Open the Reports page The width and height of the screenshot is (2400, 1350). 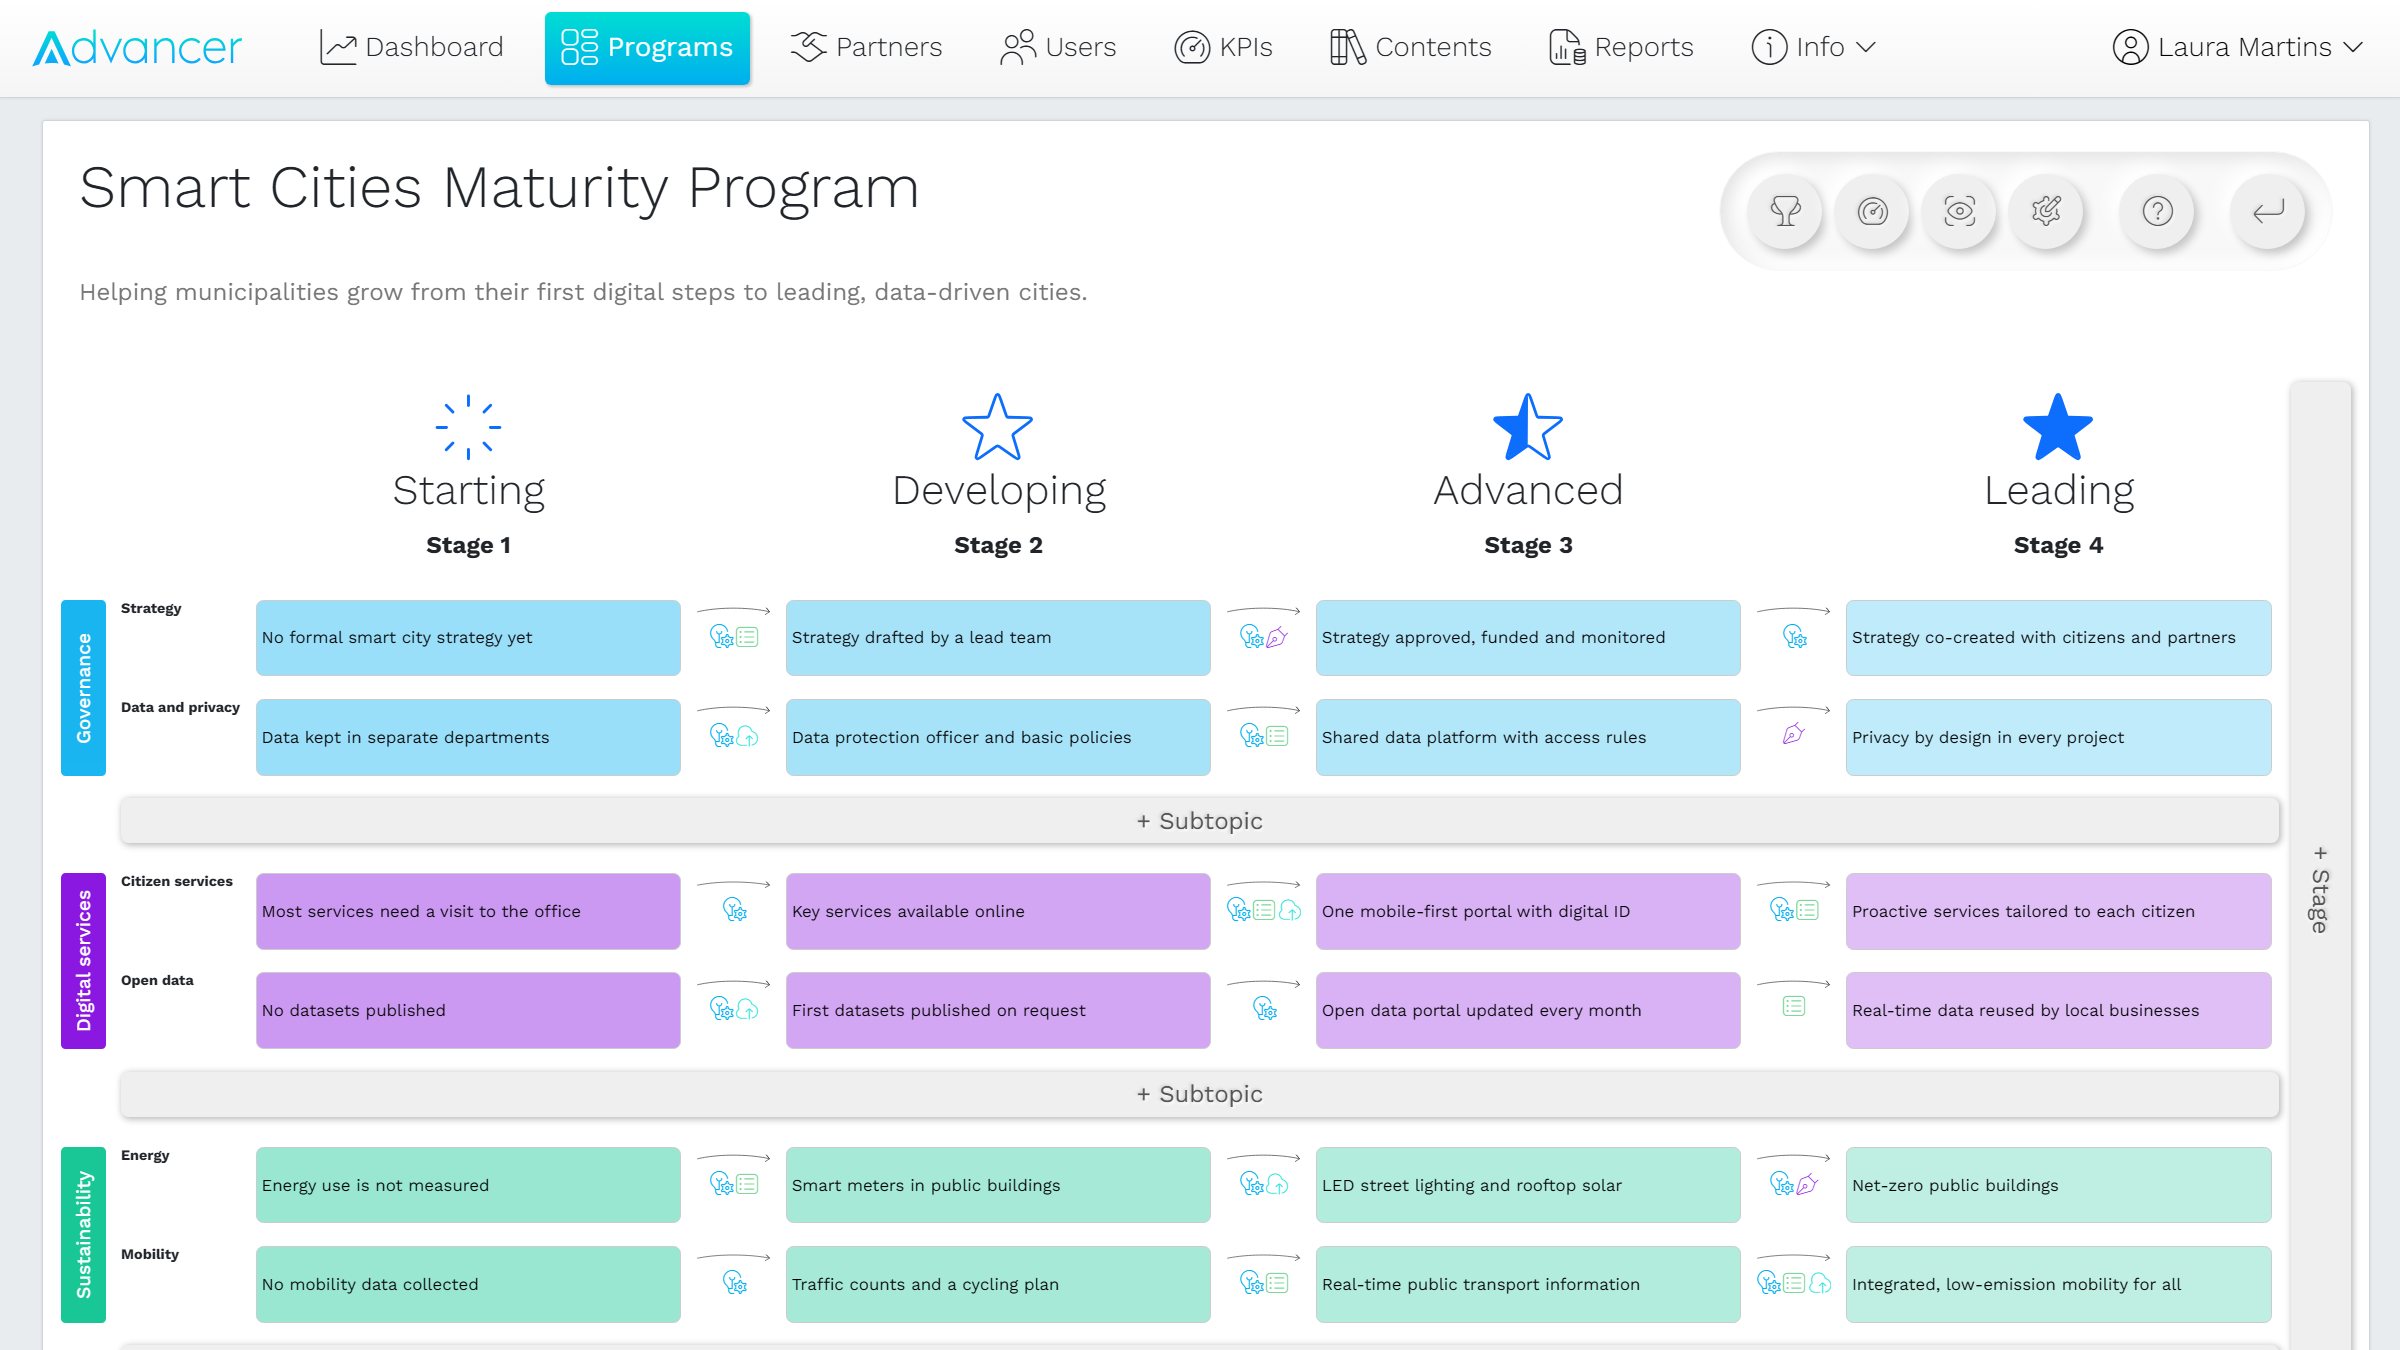click(1621, 47)
